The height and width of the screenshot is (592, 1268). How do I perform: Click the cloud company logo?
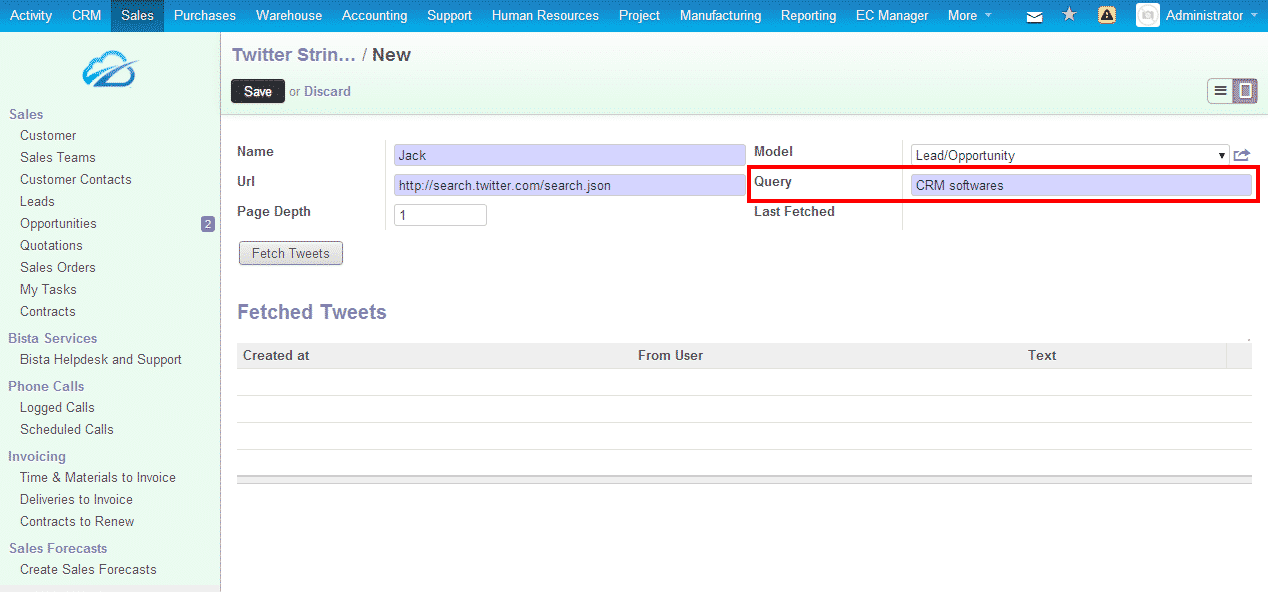pyautogui.click(x=110, y=69)
